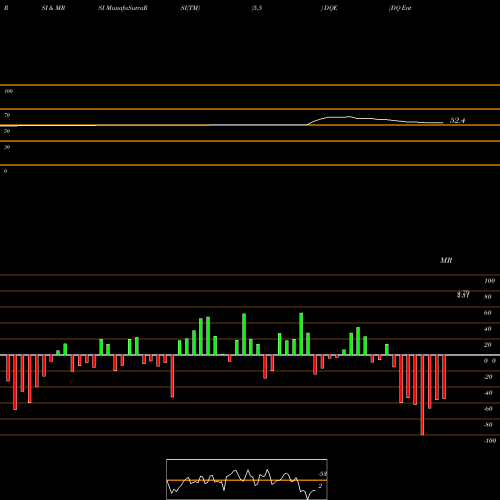Click the RSI value label 52.4
500x500 pixels.
(x=457, y=120)
